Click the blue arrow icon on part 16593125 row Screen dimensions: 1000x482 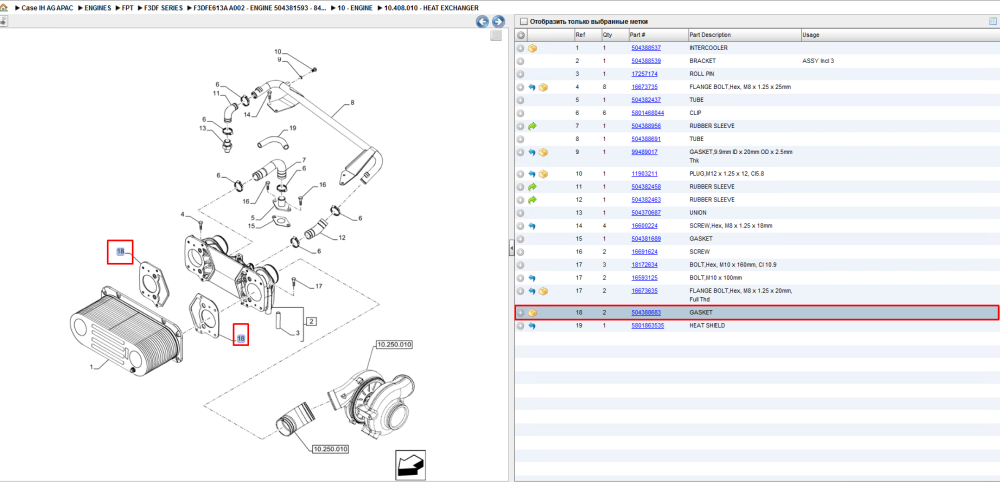click(532, 278)
